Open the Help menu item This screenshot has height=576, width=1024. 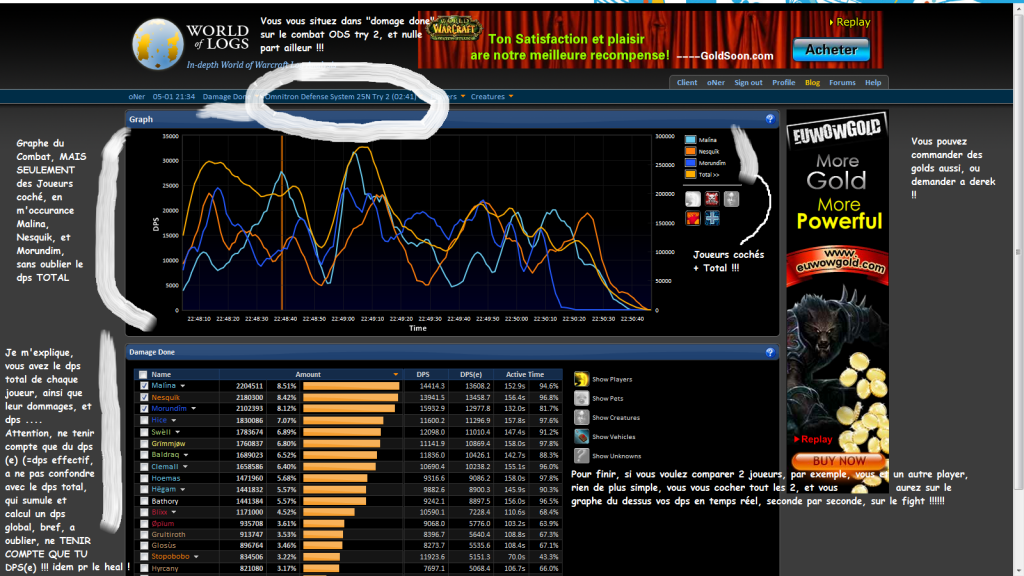872,82
